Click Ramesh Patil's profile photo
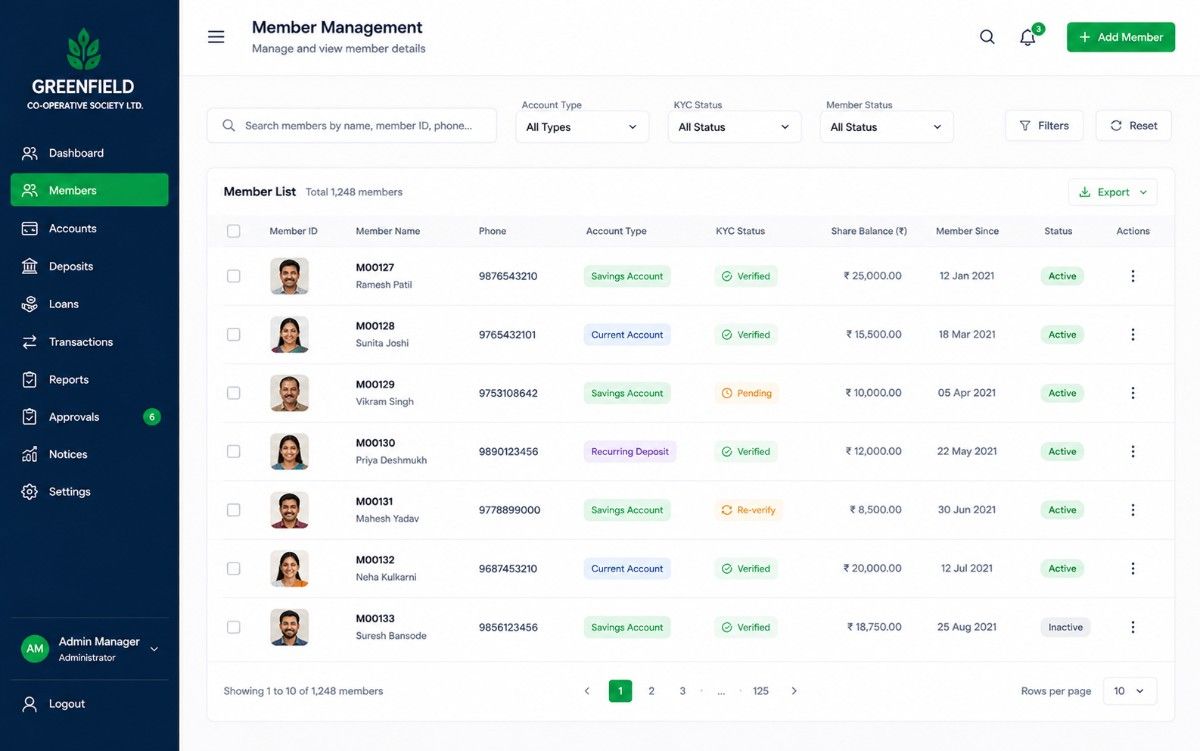The width and height of the screenshot is (1200, 751). [290, 276]
